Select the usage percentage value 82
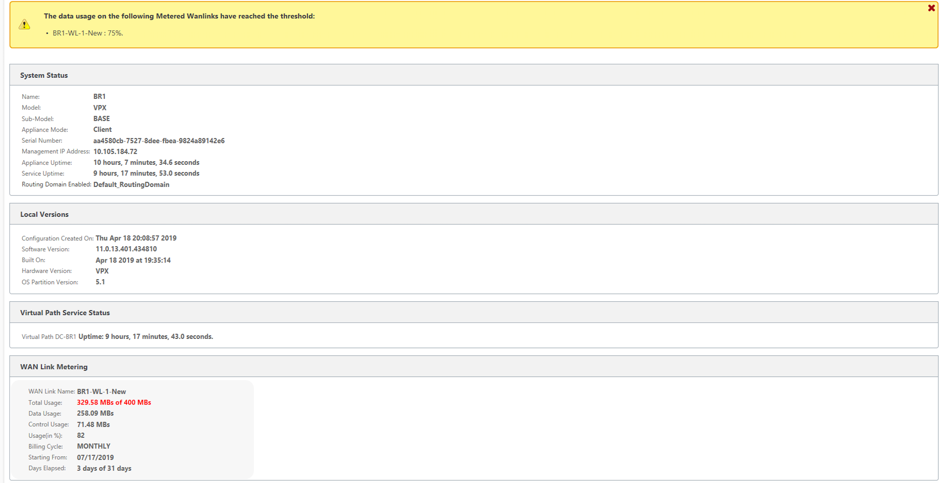 point(81,435)
